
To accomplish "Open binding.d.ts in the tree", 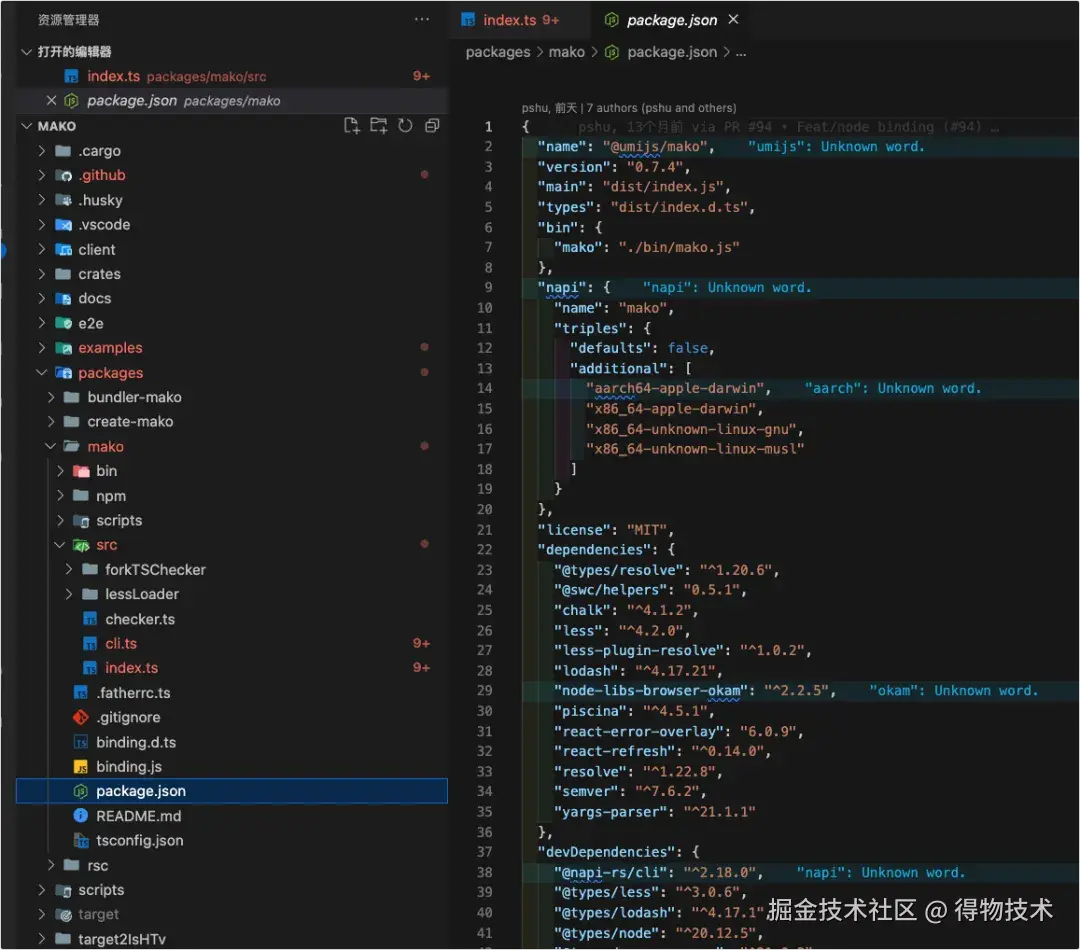I will click(136, 743).
